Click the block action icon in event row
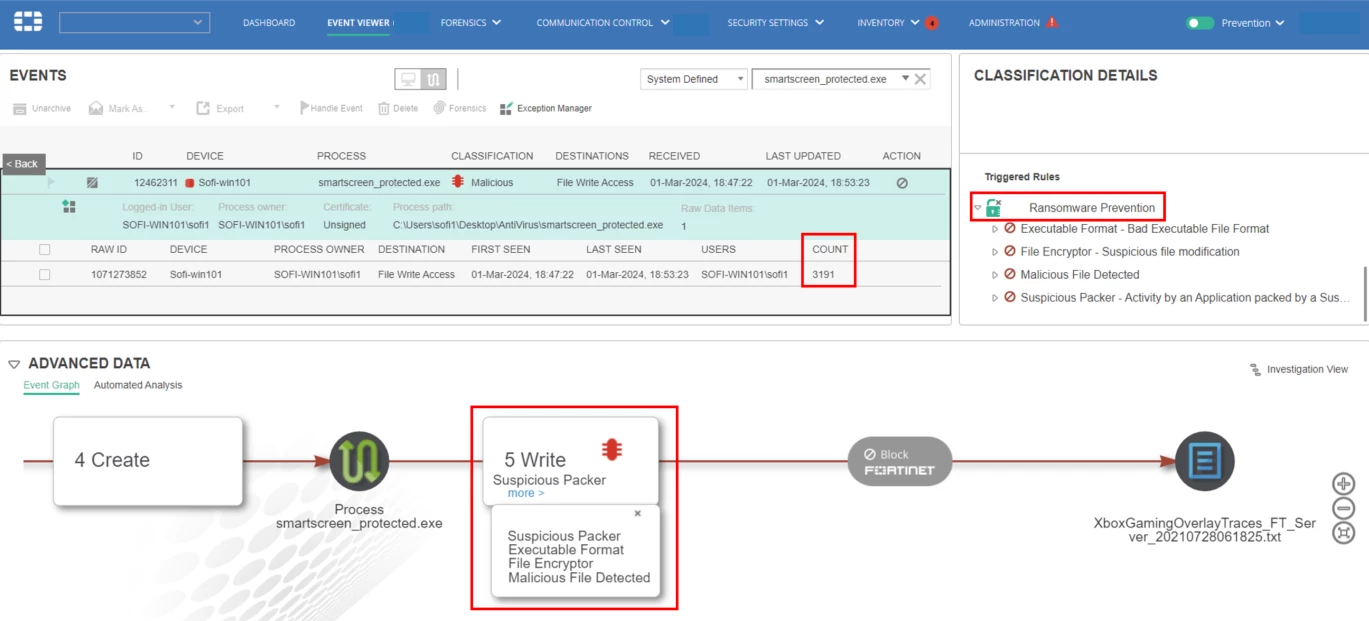The image size is (1369, 621). [x=902, y=183]
